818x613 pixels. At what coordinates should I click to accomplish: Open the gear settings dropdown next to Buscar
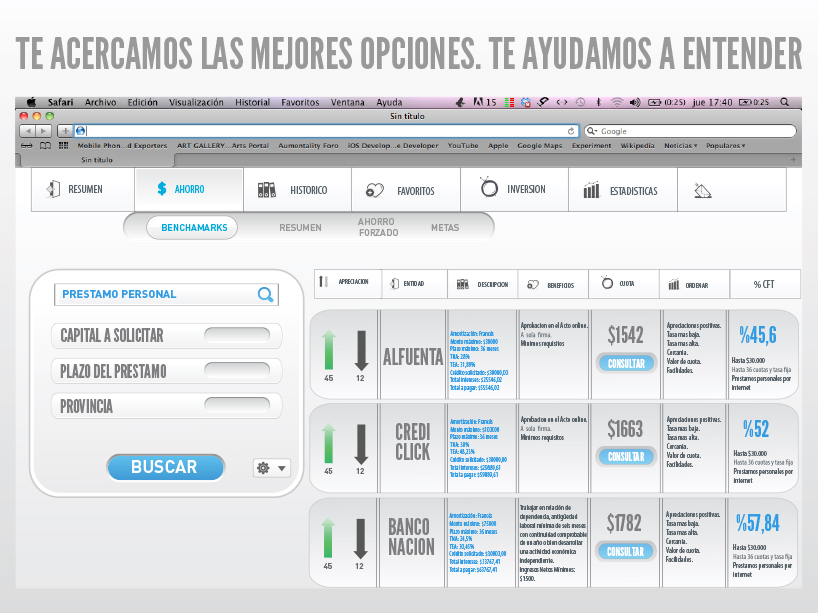271,468
